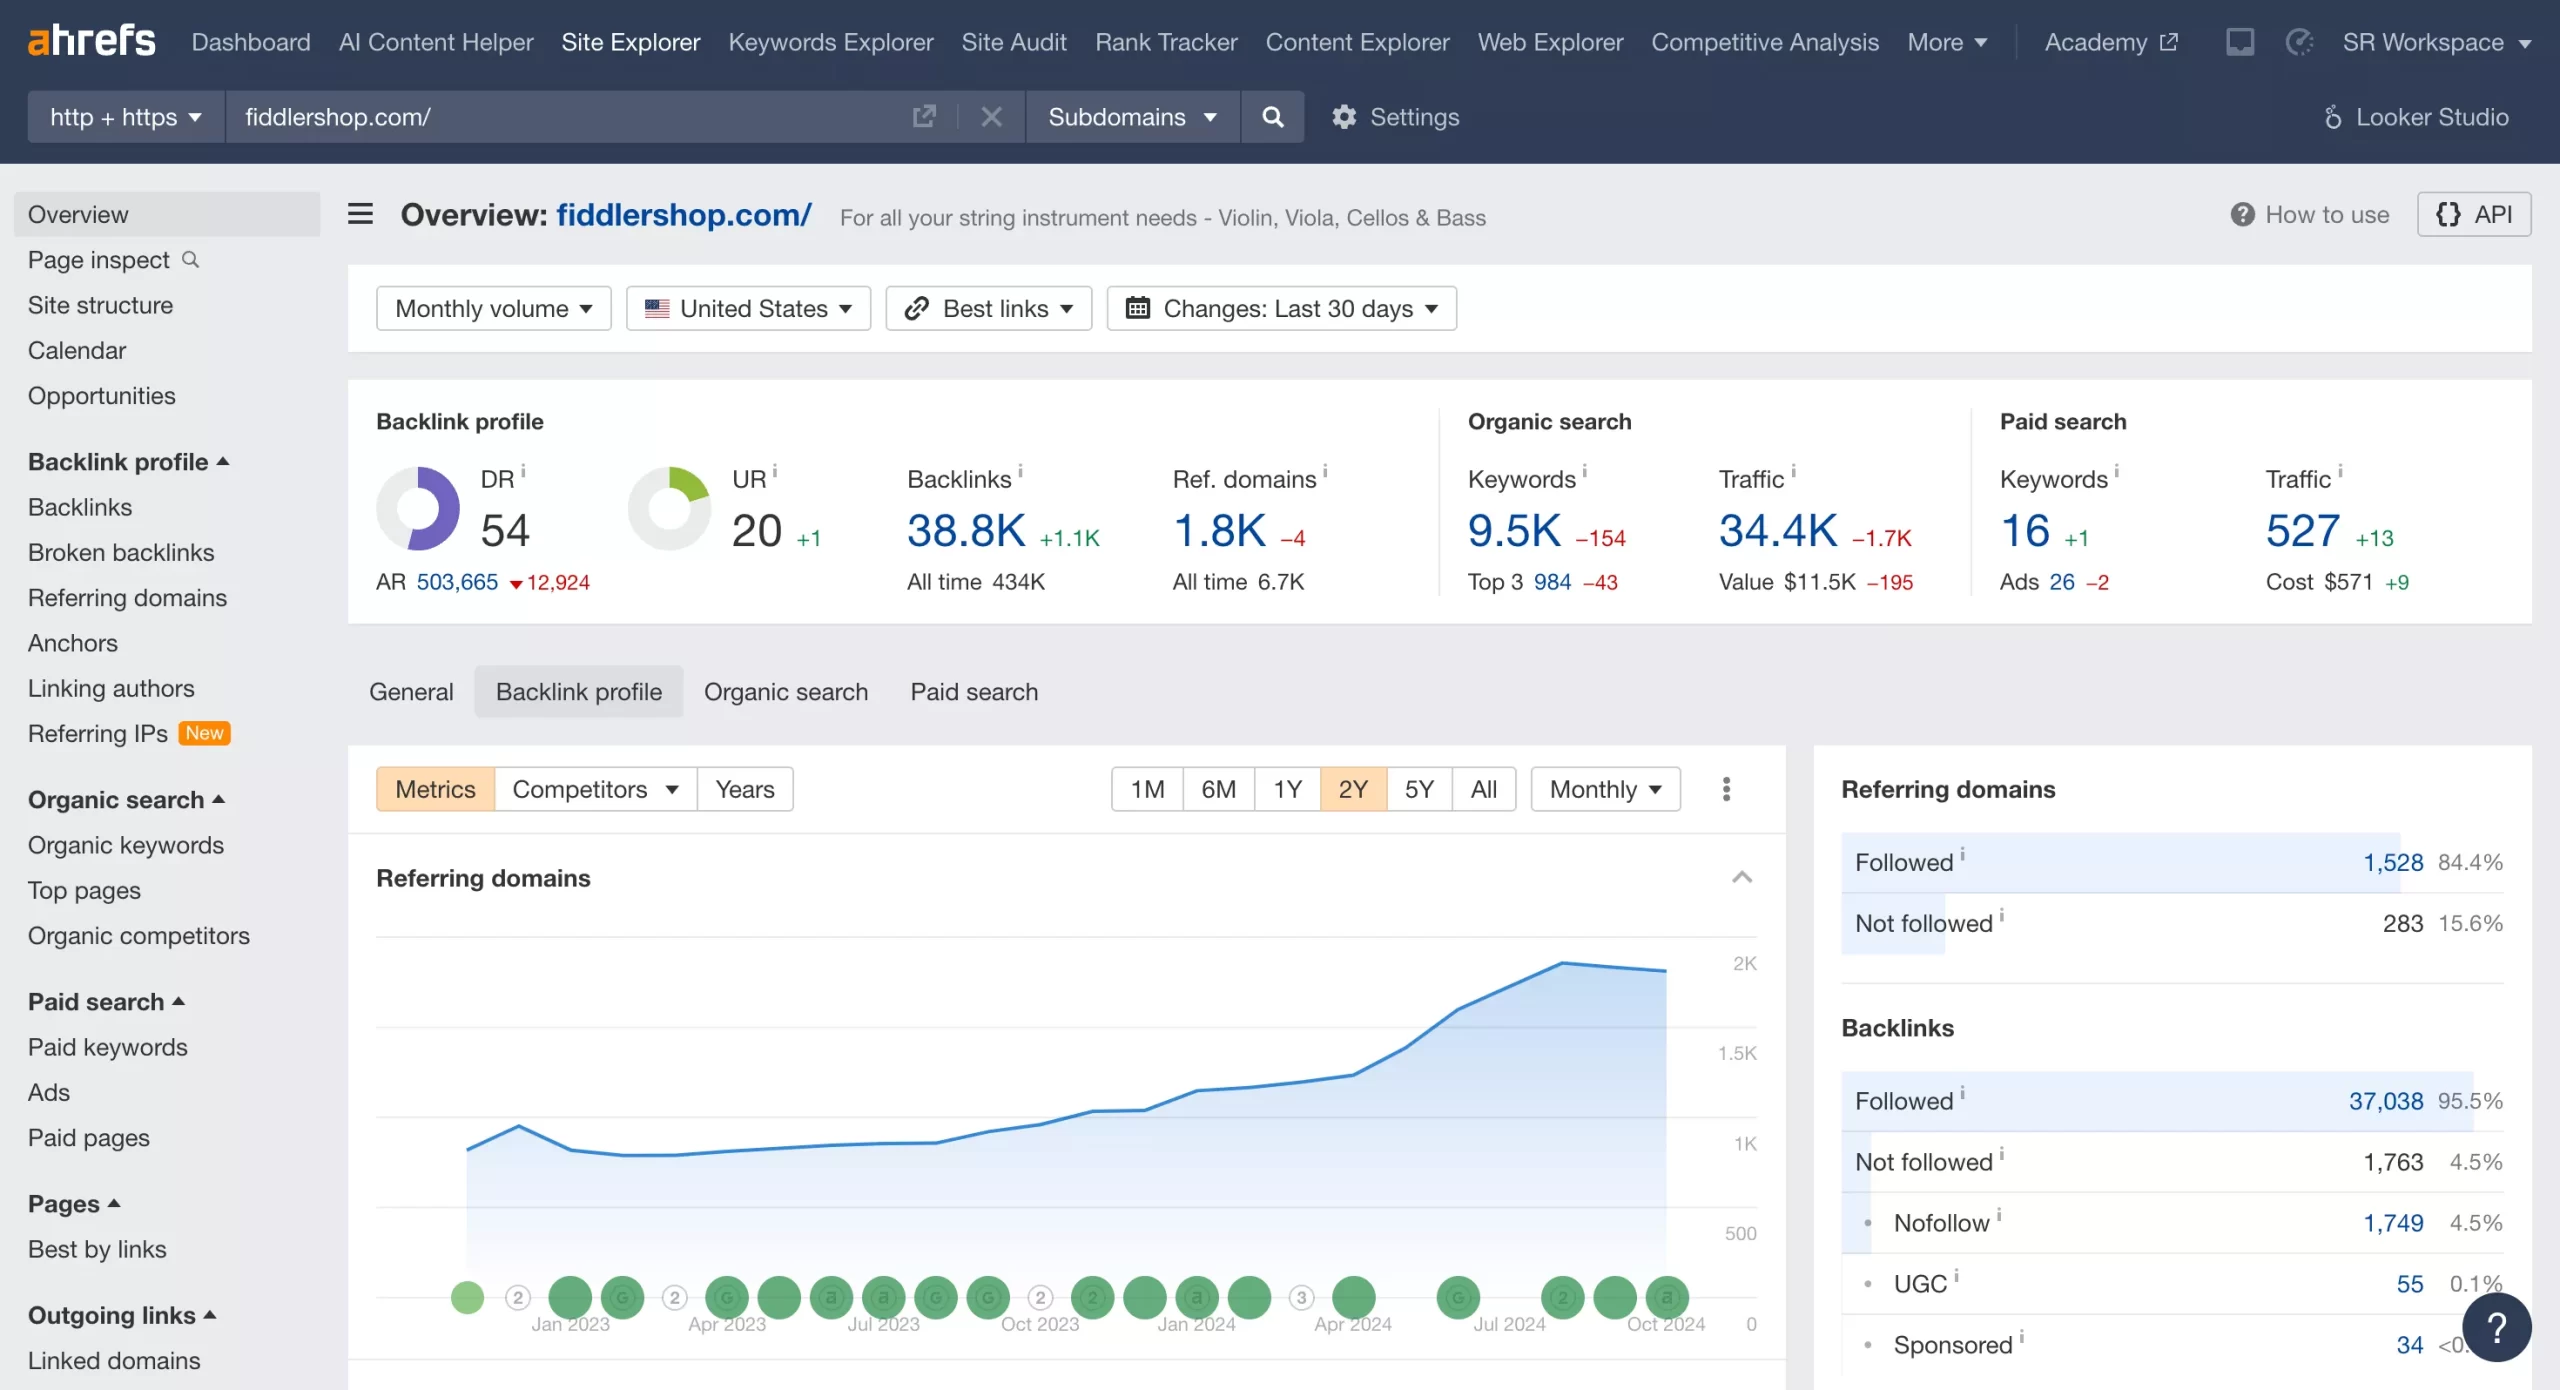Click the Jan 2023 timeline event marker

tap(570, 1298)
